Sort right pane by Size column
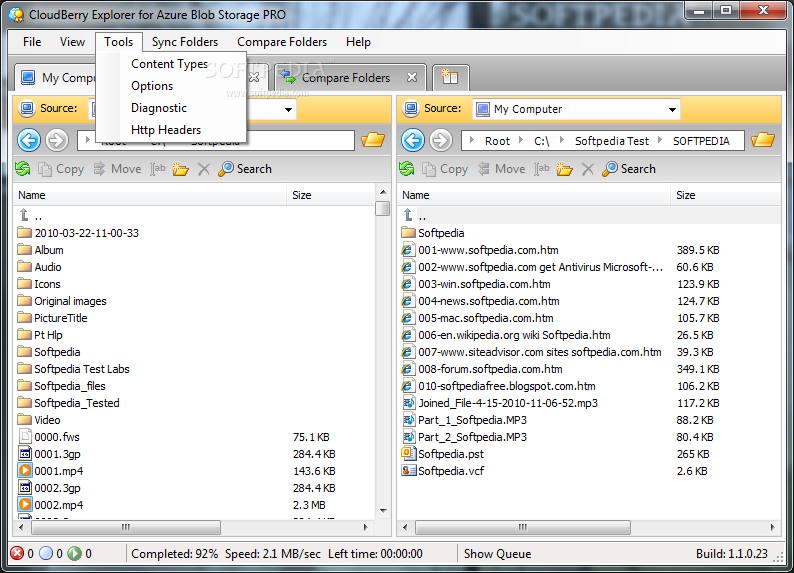The image size is (794, 573). point(726,195)
